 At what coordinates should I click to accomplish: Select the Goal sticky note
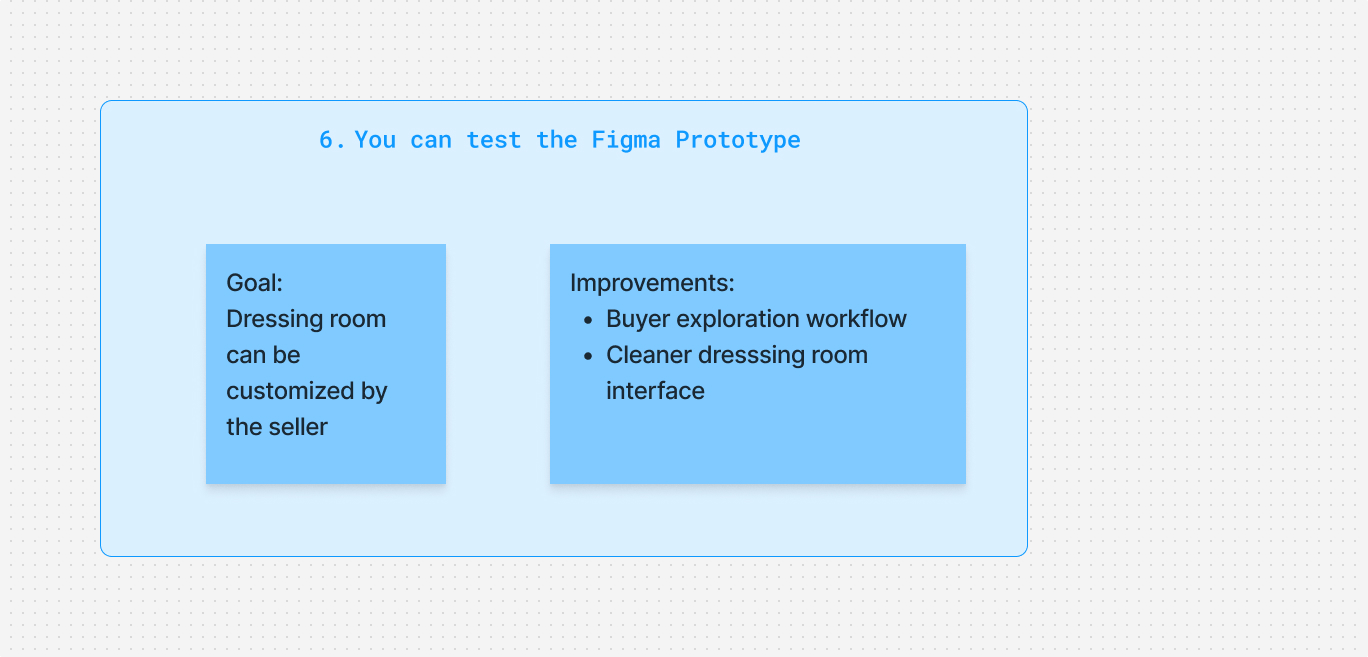click(x=326, y=364)
